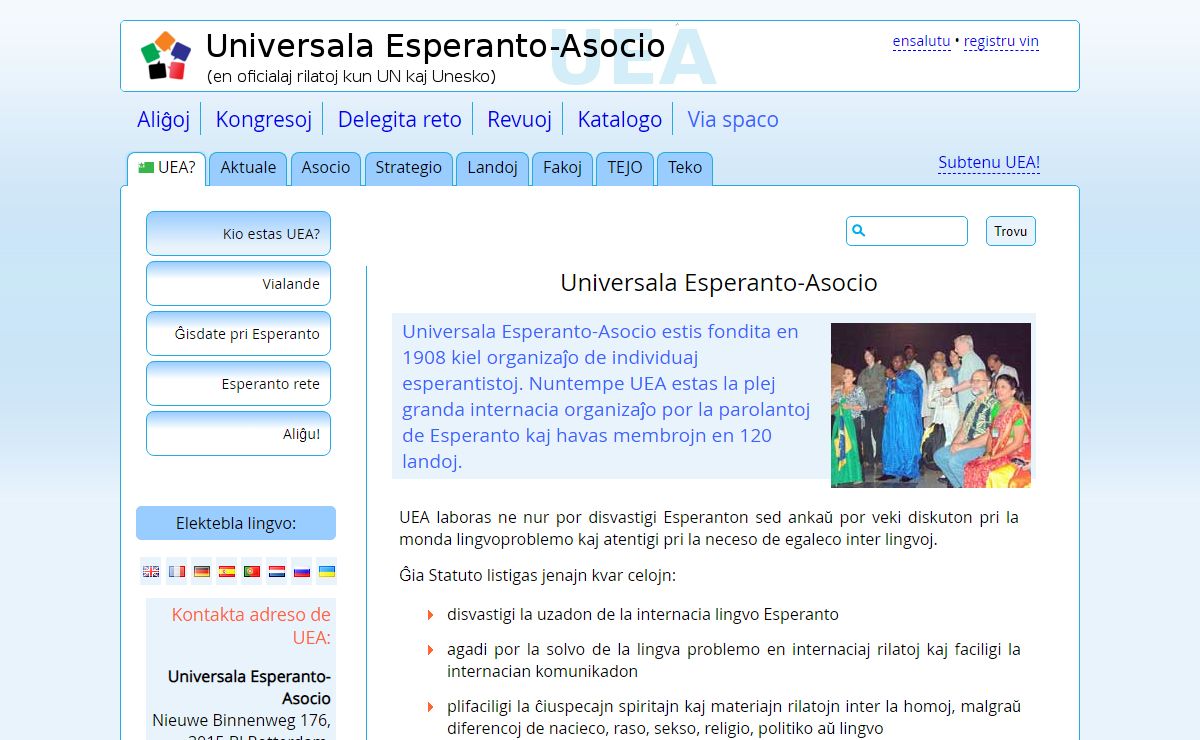Open Delegita reto navigation item
1200x740 pixels.
tap(399, 120)
